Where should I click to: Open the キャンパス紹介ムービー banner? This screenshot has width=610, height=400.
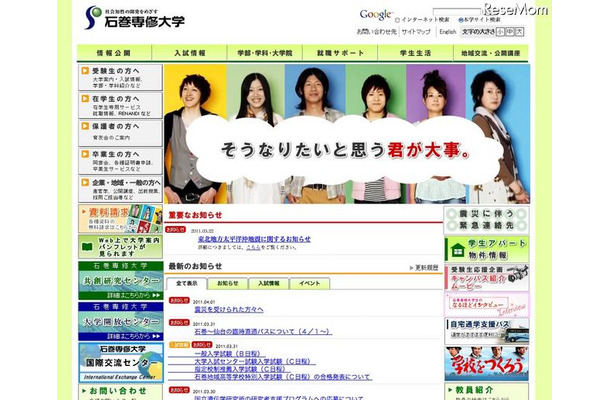487,278
